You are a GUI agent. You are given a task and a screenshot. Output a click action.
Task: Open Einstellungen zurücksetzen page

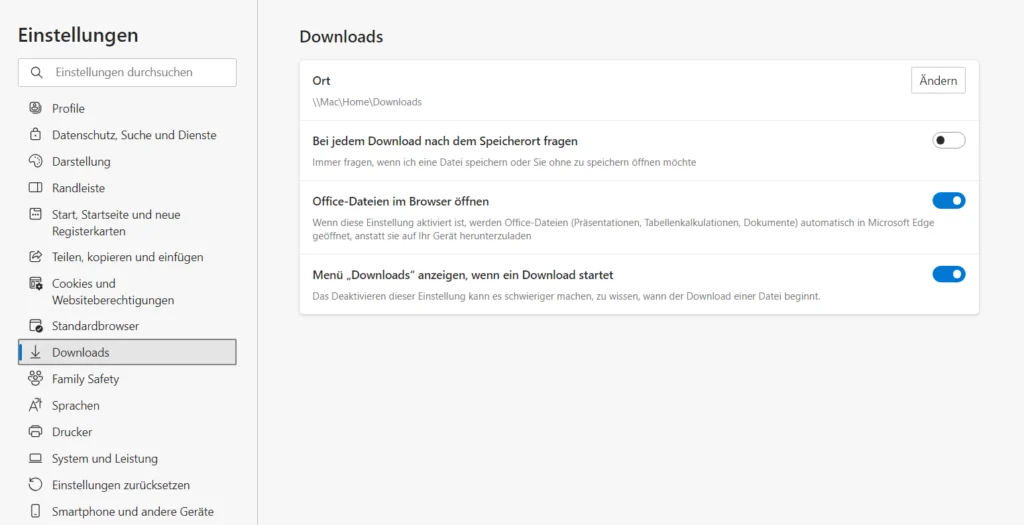click(x=127, y=485)
